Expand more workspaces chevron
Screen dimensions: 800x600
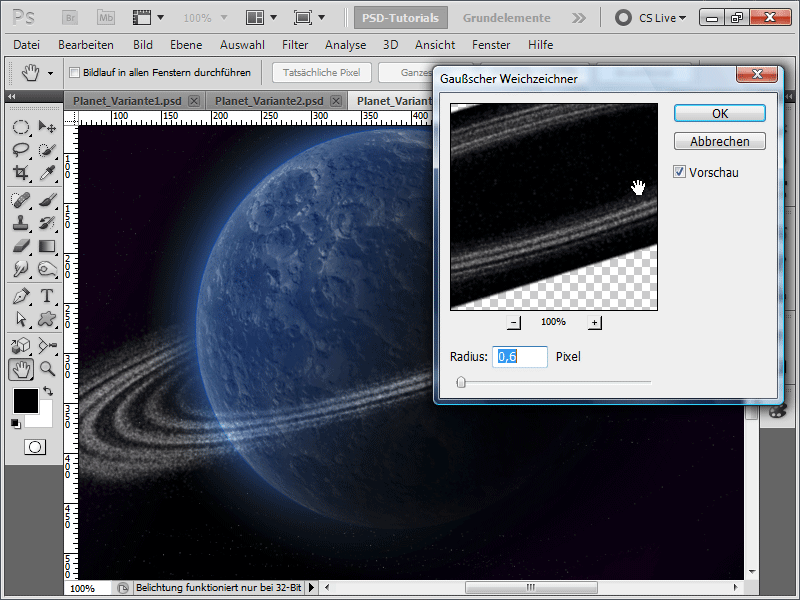pyautogui.click(x=579, y=18)
